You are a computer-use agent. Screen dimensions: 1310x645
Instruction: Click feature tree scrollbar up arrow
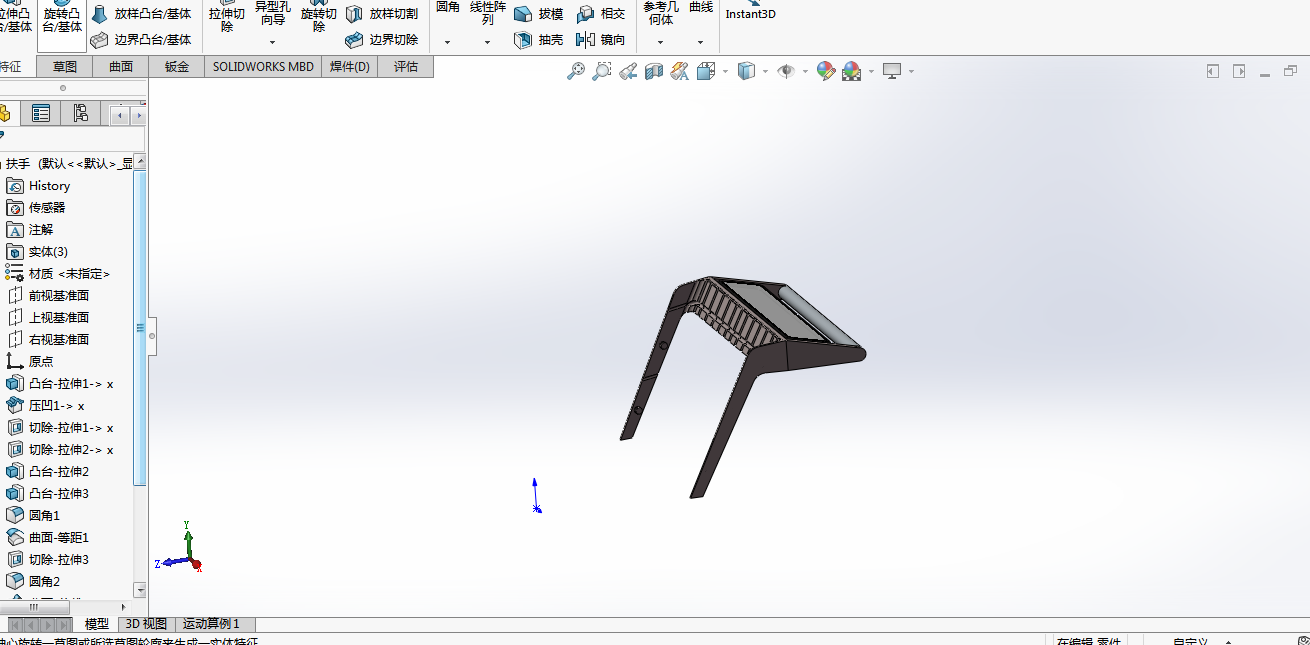point(141,162)
